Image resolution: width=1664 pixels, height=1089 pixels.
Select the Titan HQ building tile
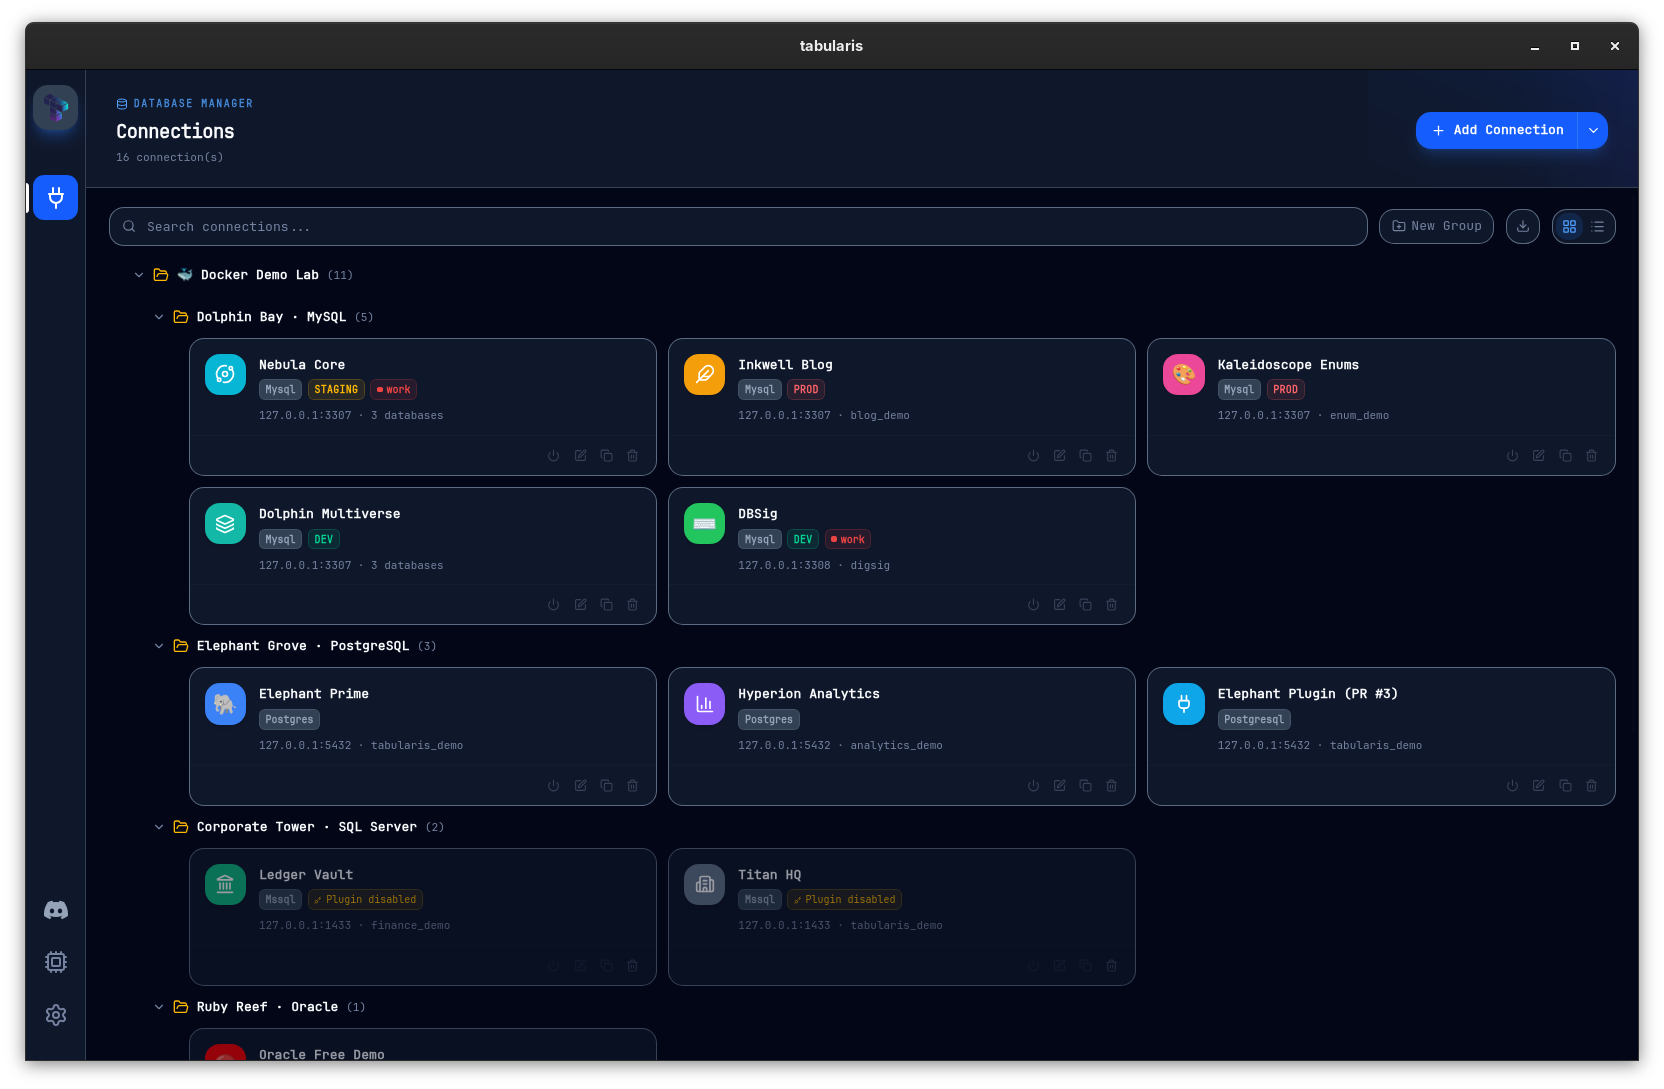705,885
